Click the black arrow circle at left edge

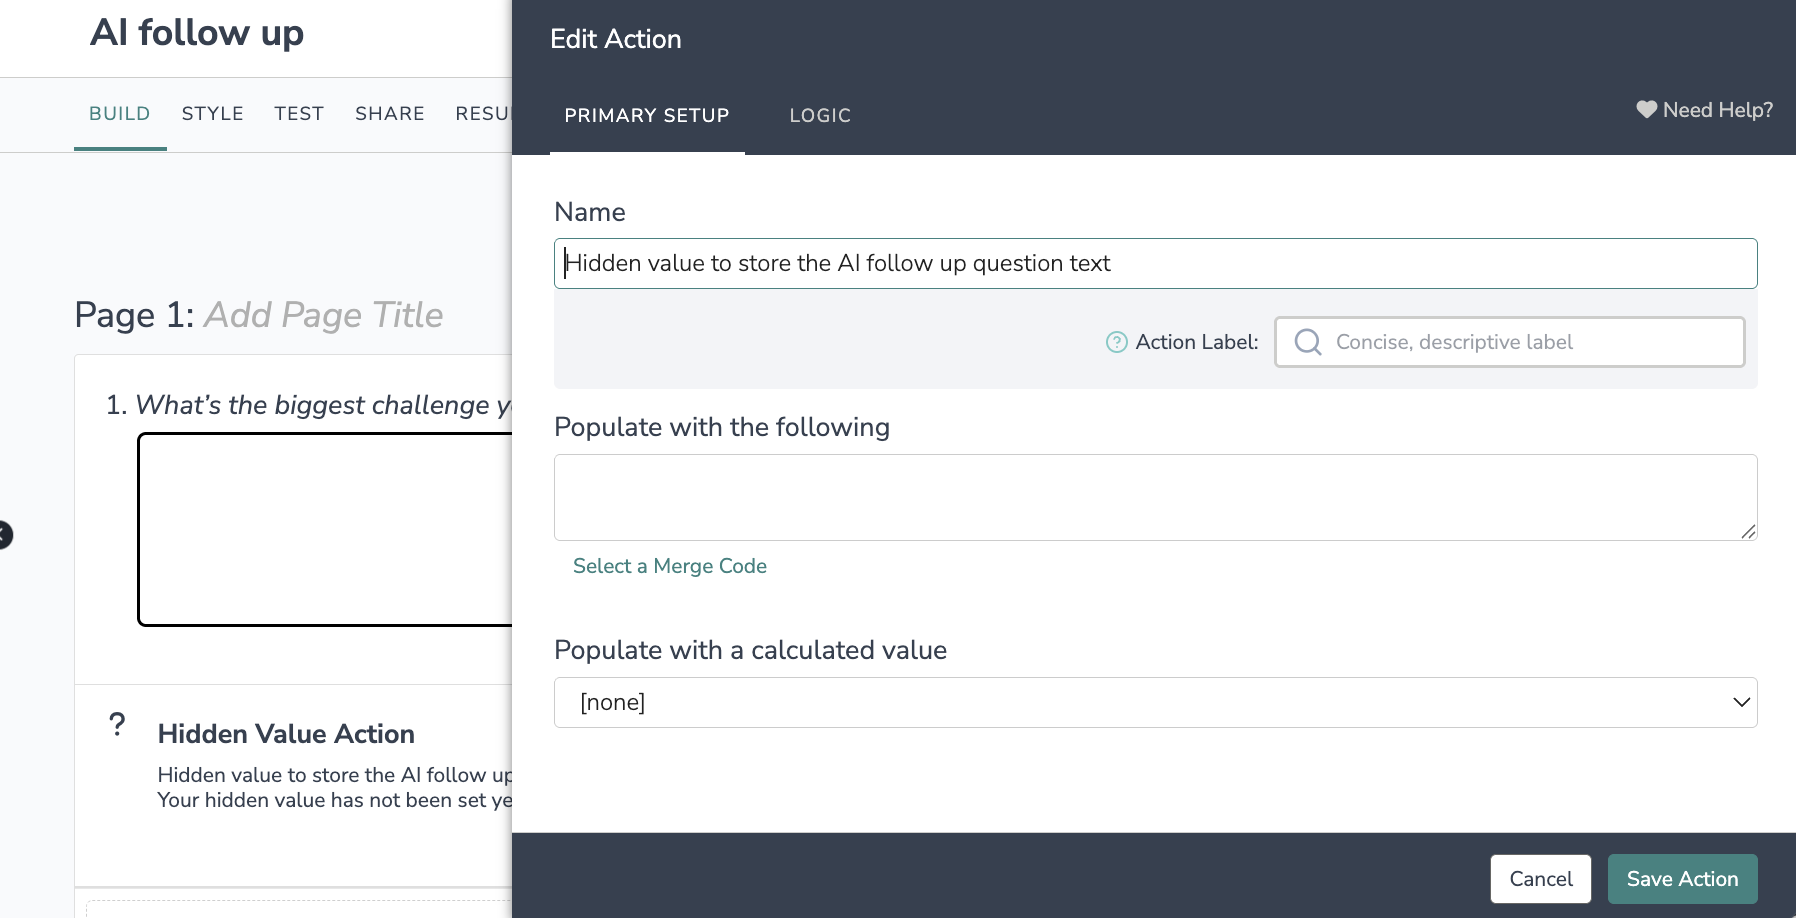click(4, 535)
